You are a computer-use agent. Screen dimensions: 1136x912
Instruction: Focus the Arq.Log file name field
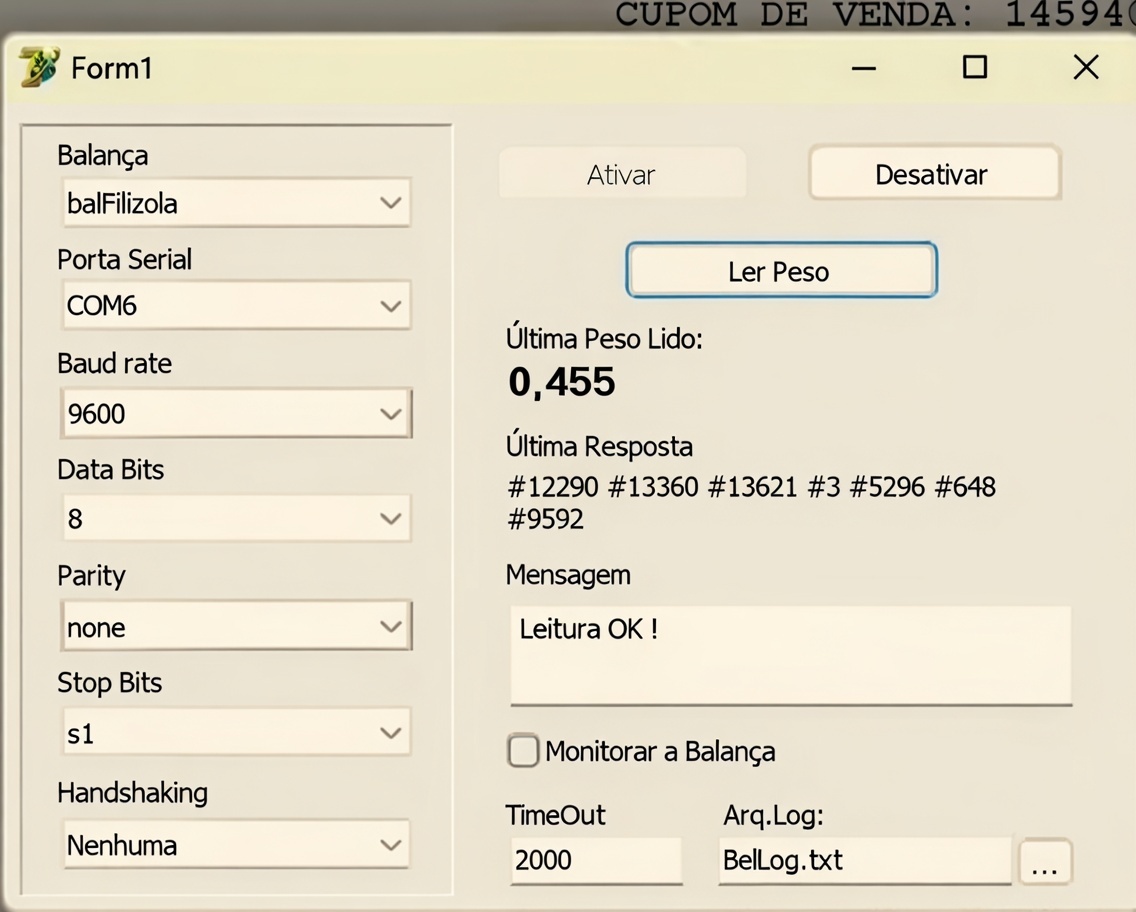click(x=864, y=860)
